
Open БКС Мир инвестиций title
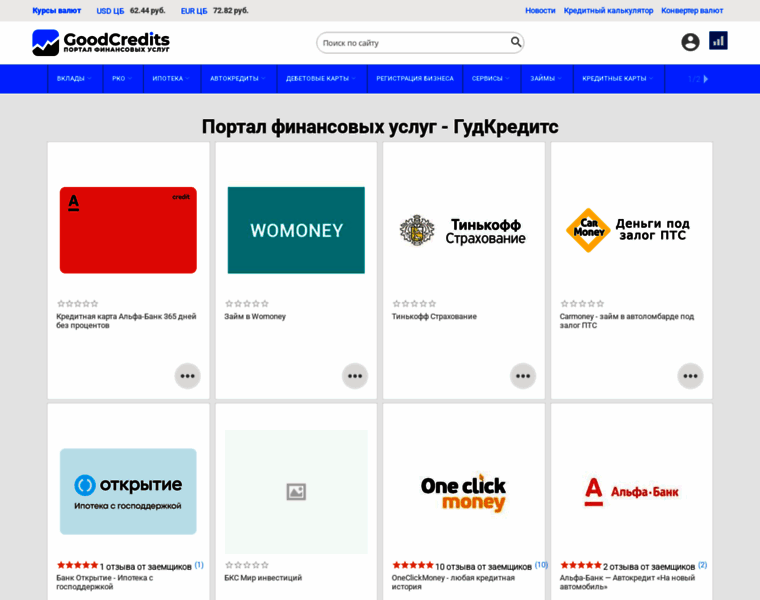(263, 578)
